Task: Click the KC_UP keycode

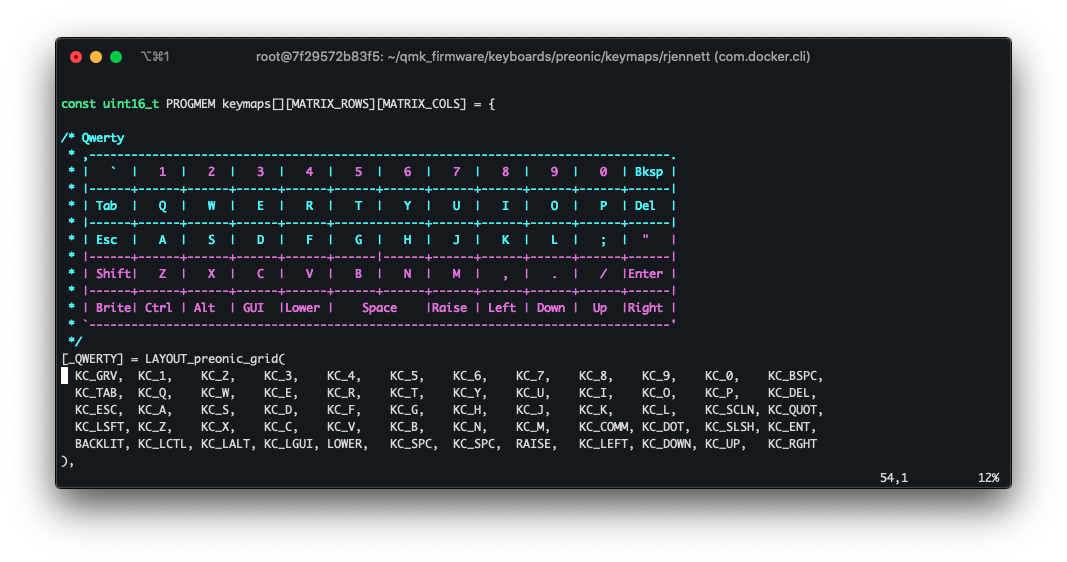Action: 725,444
